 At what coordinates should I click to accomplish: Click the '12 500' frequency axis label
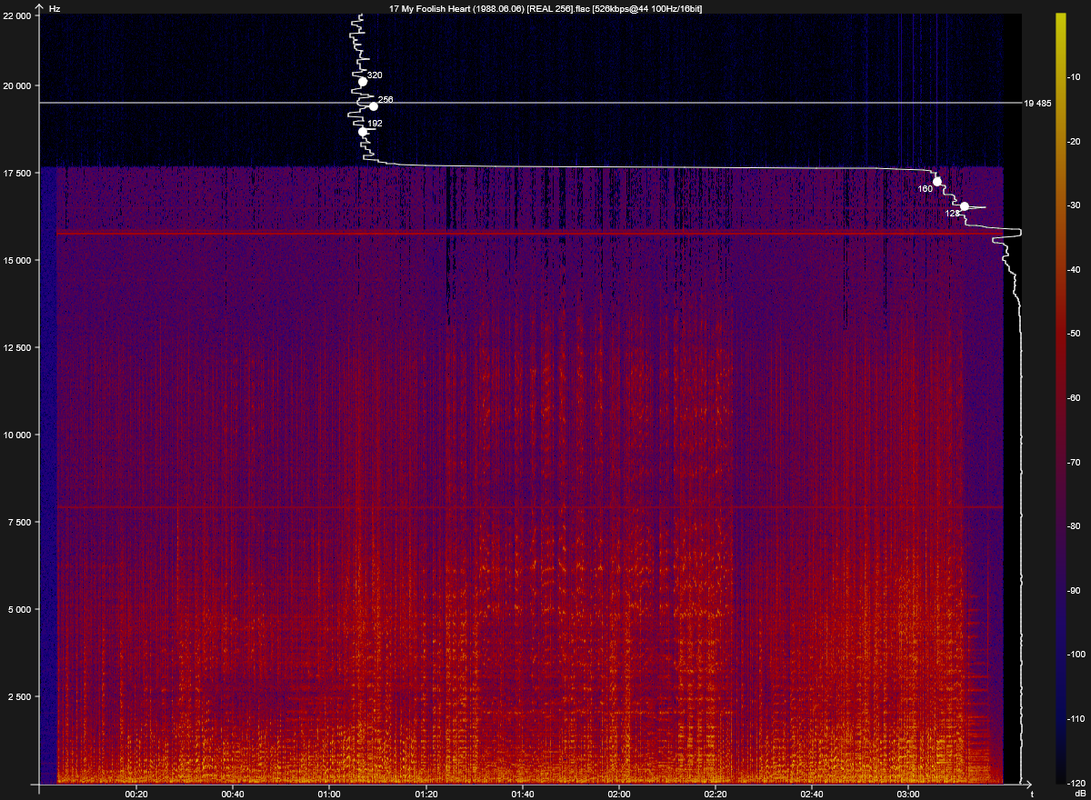(17, 348)
